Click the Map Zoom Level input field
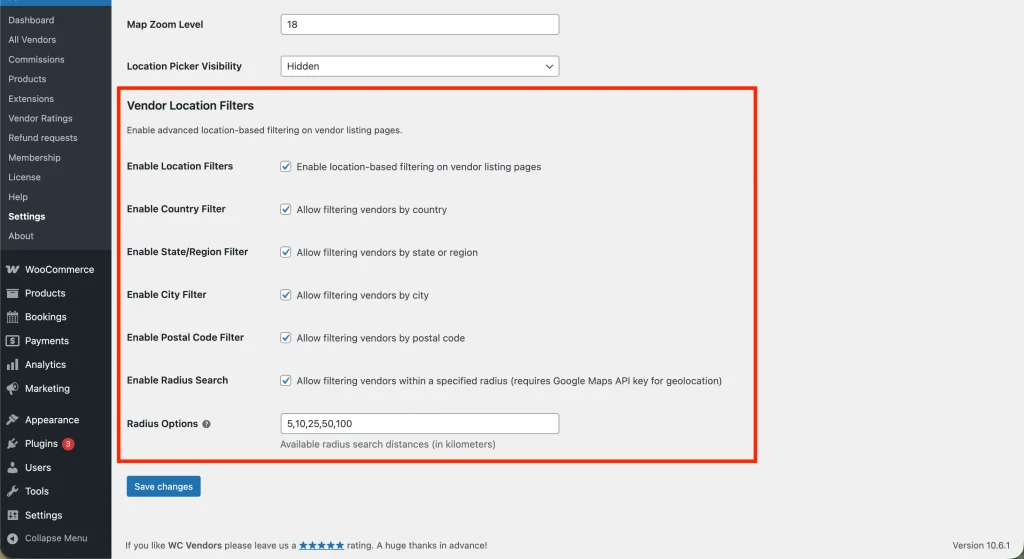This screenshot has width=1024, height=559. pyautogui.click(x=419, y=24)
